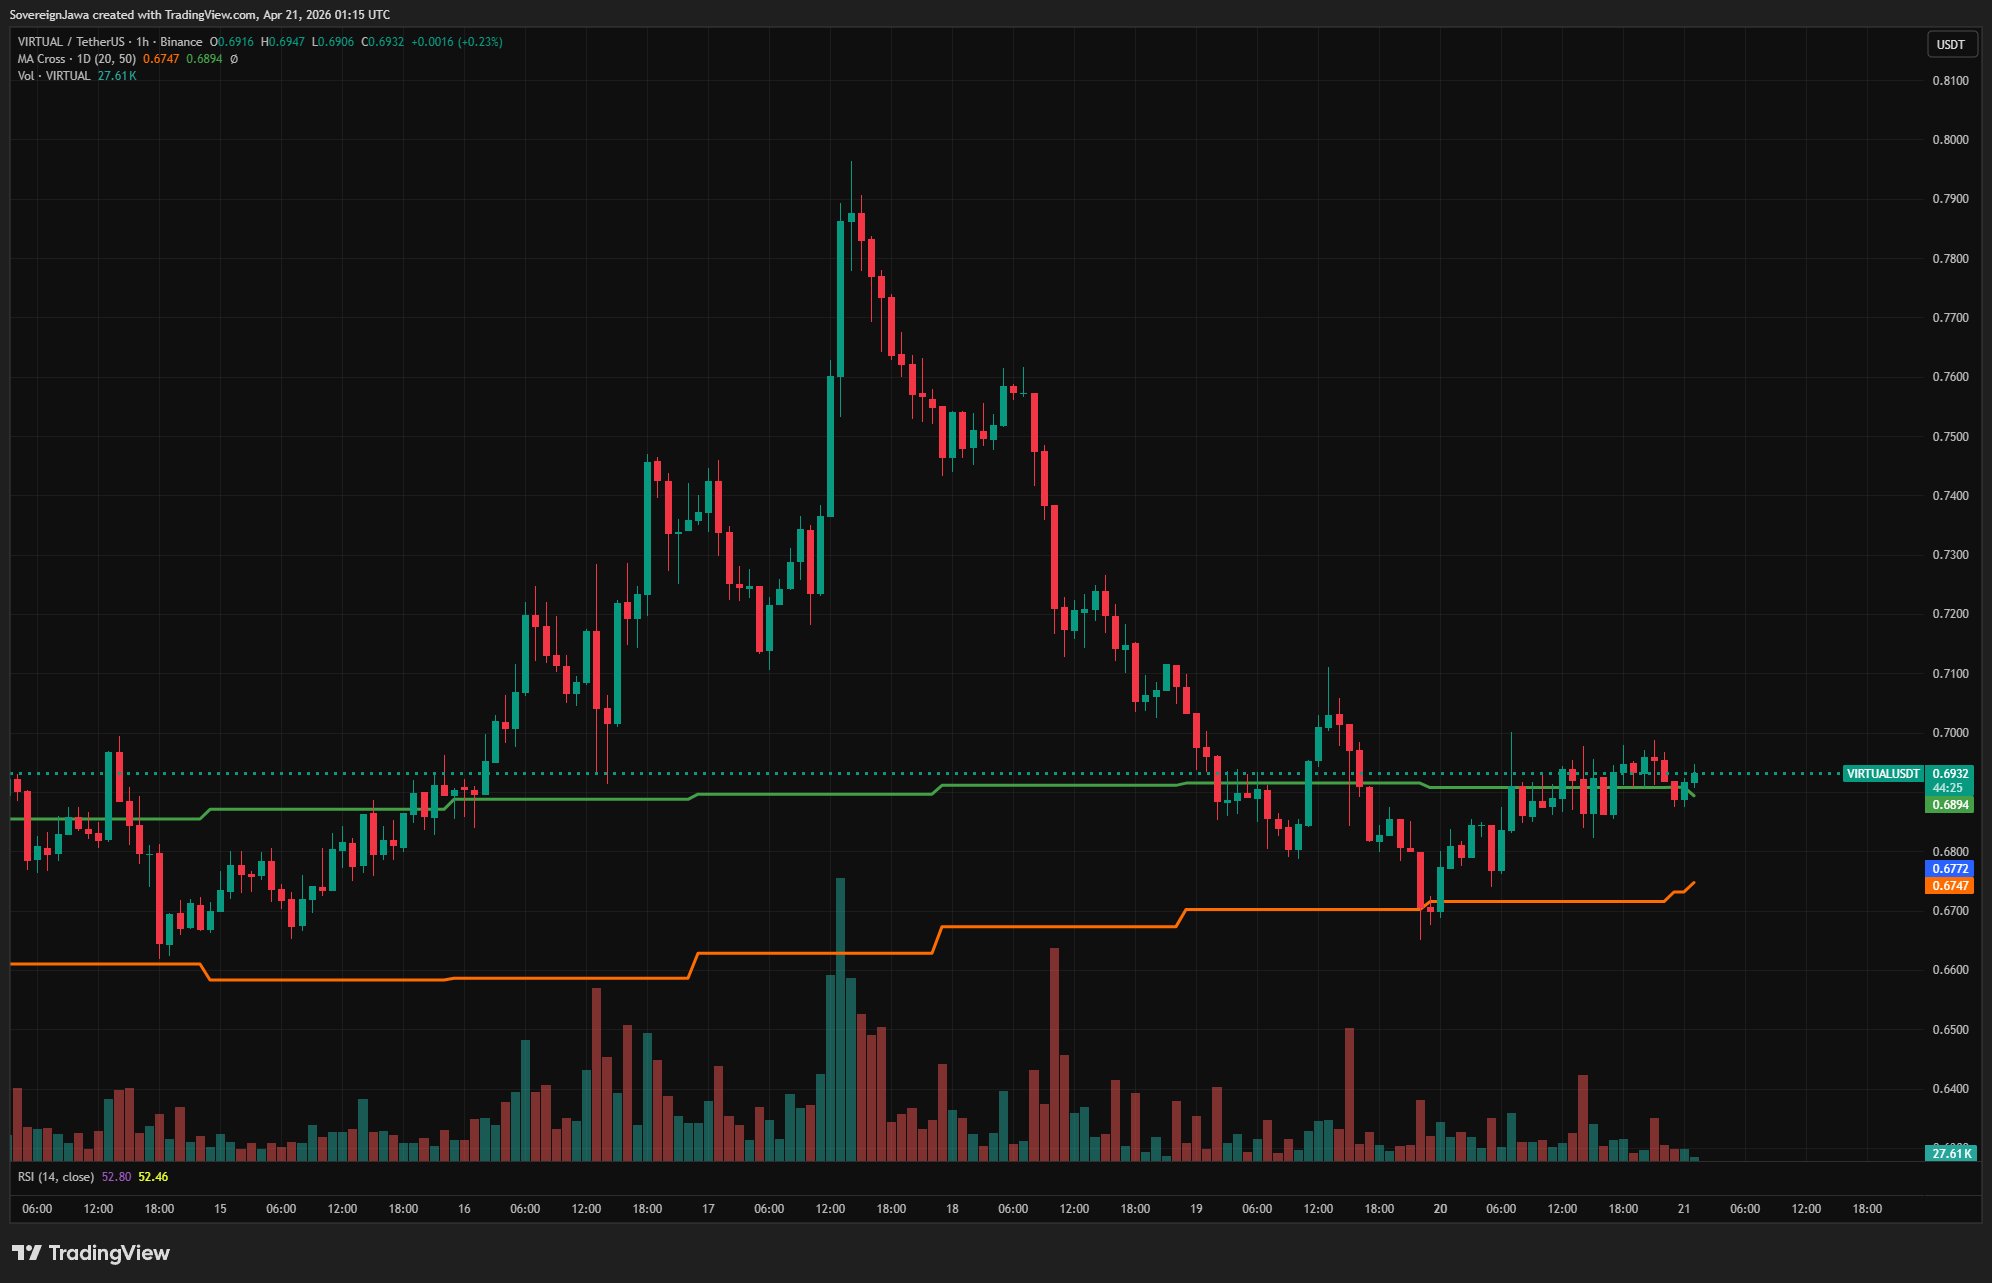
Task: Click the USDT currency button
Action: coord(1950,44)
